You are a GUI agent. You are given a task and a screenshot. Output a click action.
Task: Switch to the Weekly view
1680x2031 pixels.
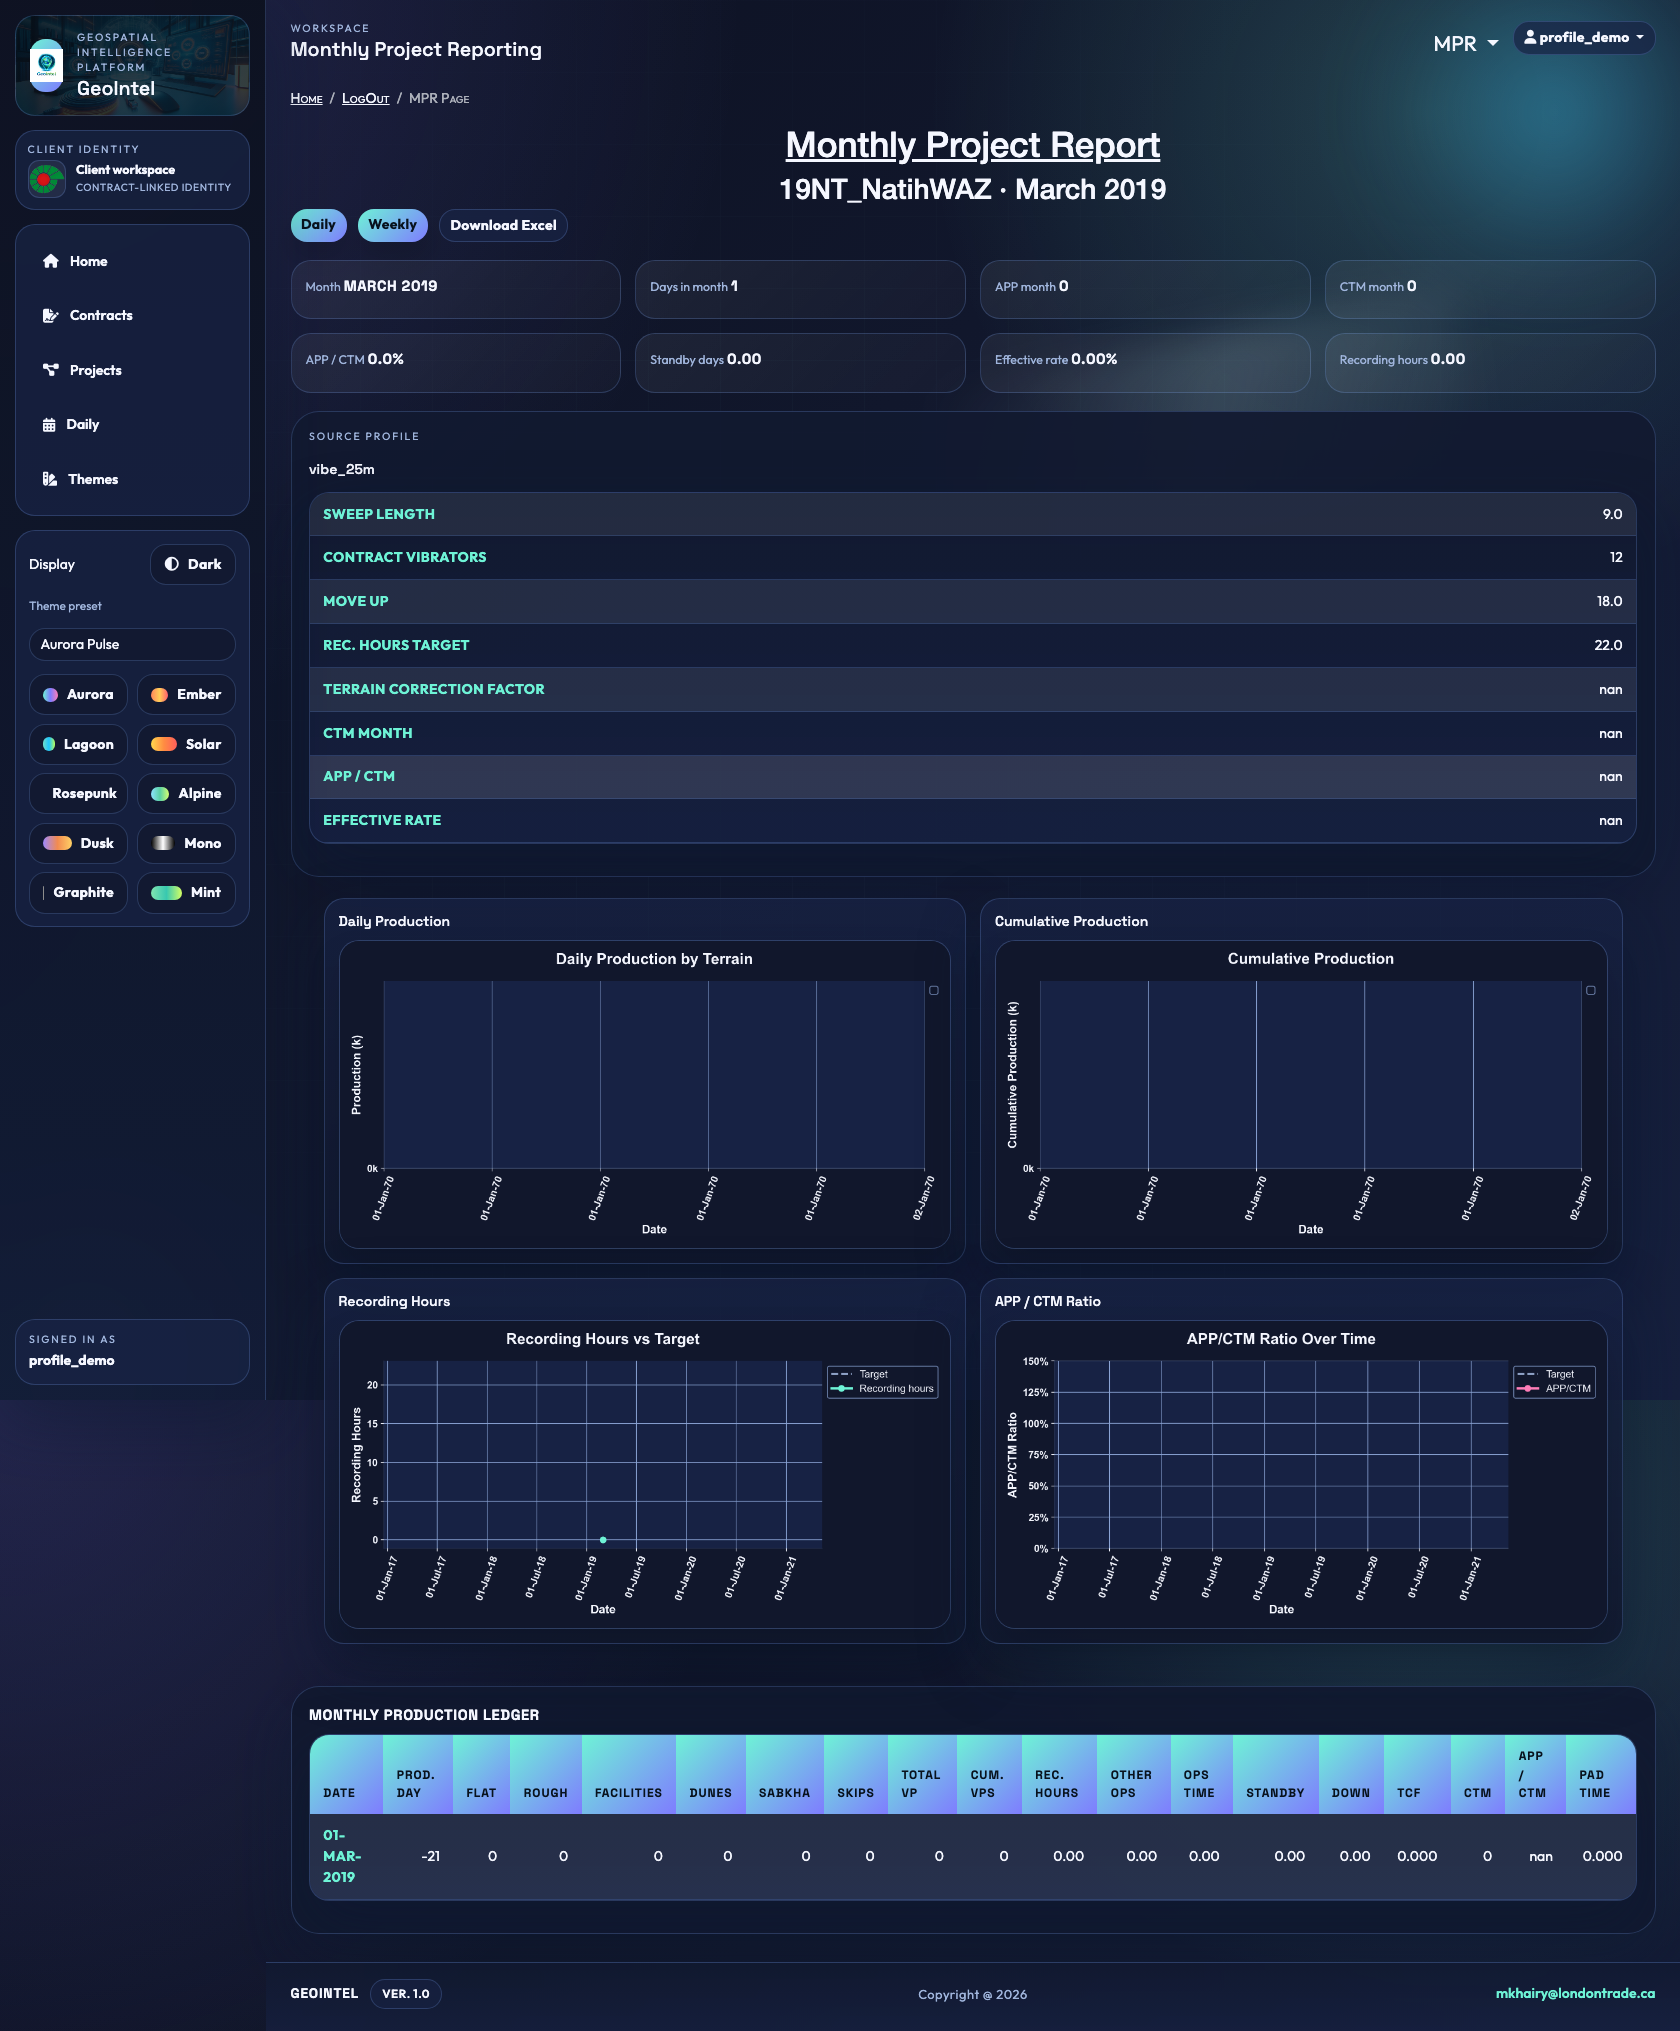coord(391,225)
